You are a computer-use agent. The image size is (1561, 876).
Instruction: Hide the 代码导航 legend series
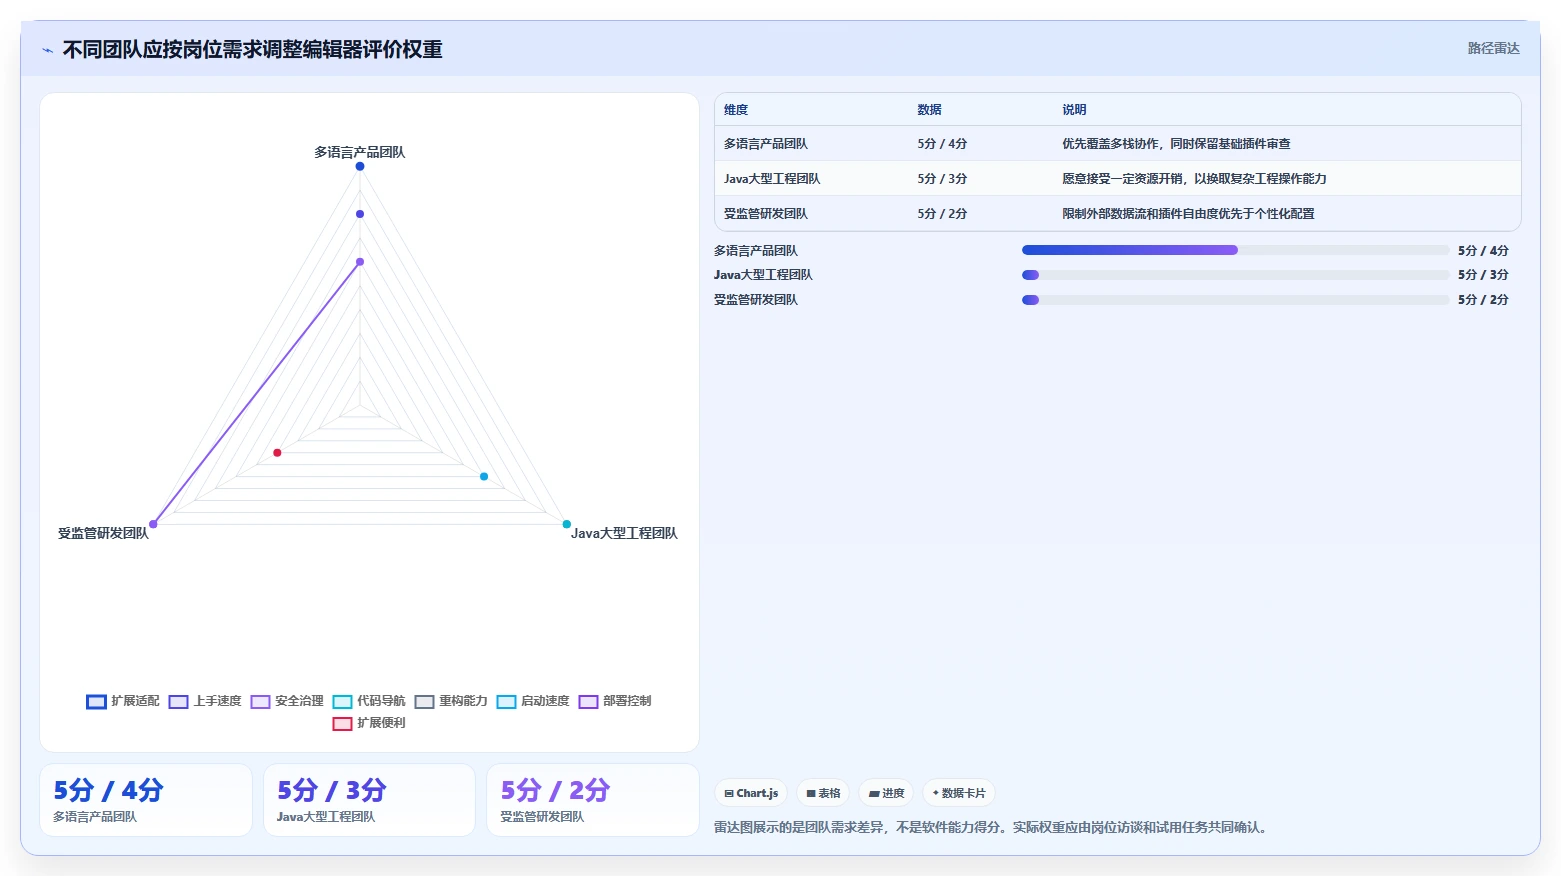[x=369, y=701]
